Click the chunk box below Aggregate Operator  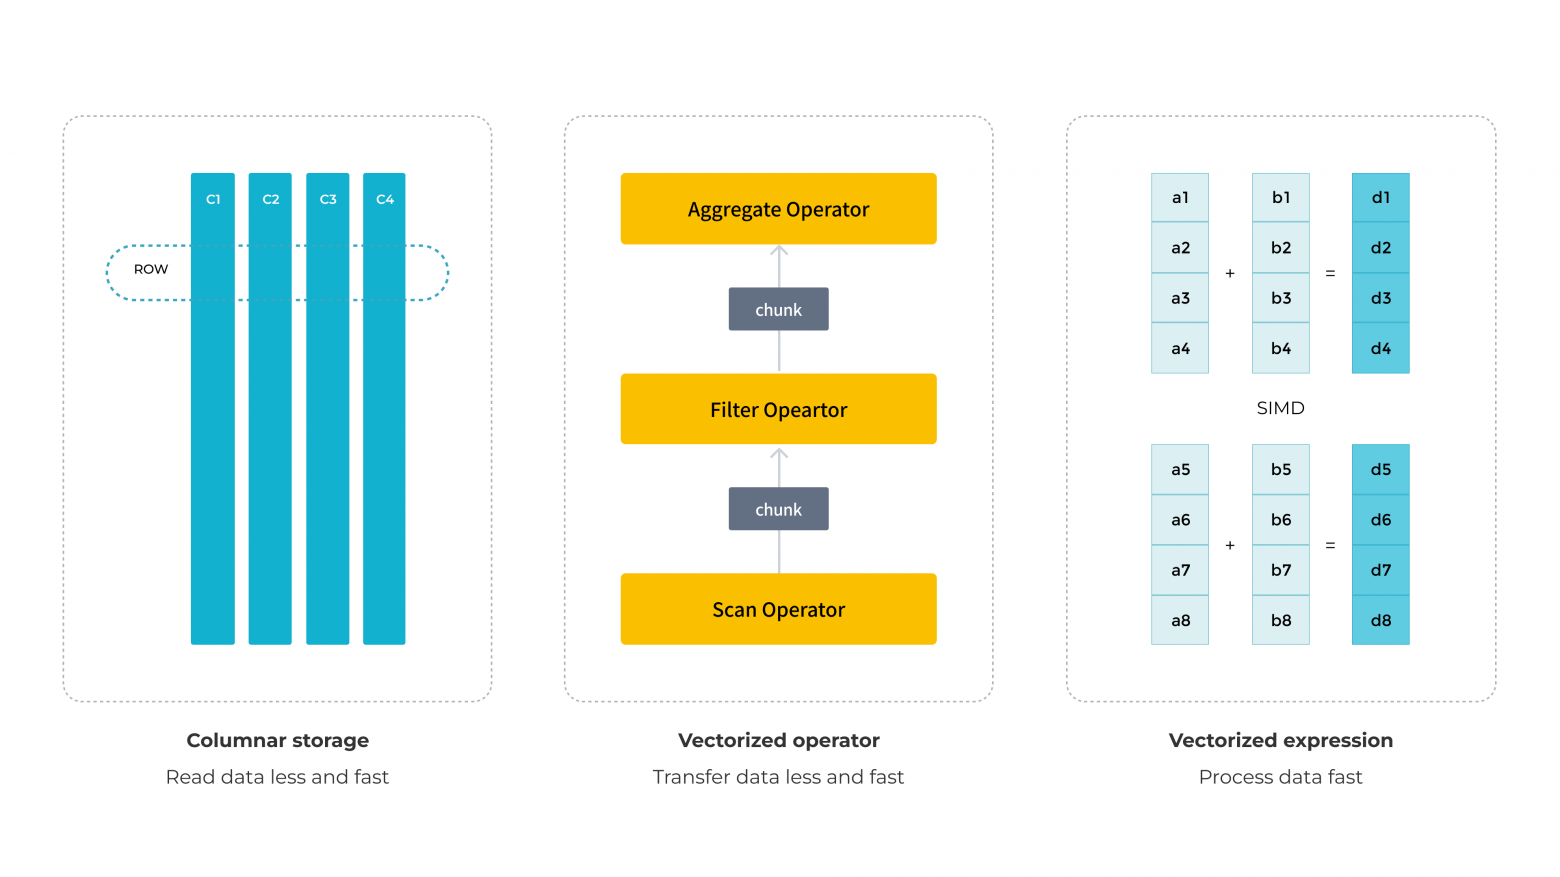click(778, 309)
